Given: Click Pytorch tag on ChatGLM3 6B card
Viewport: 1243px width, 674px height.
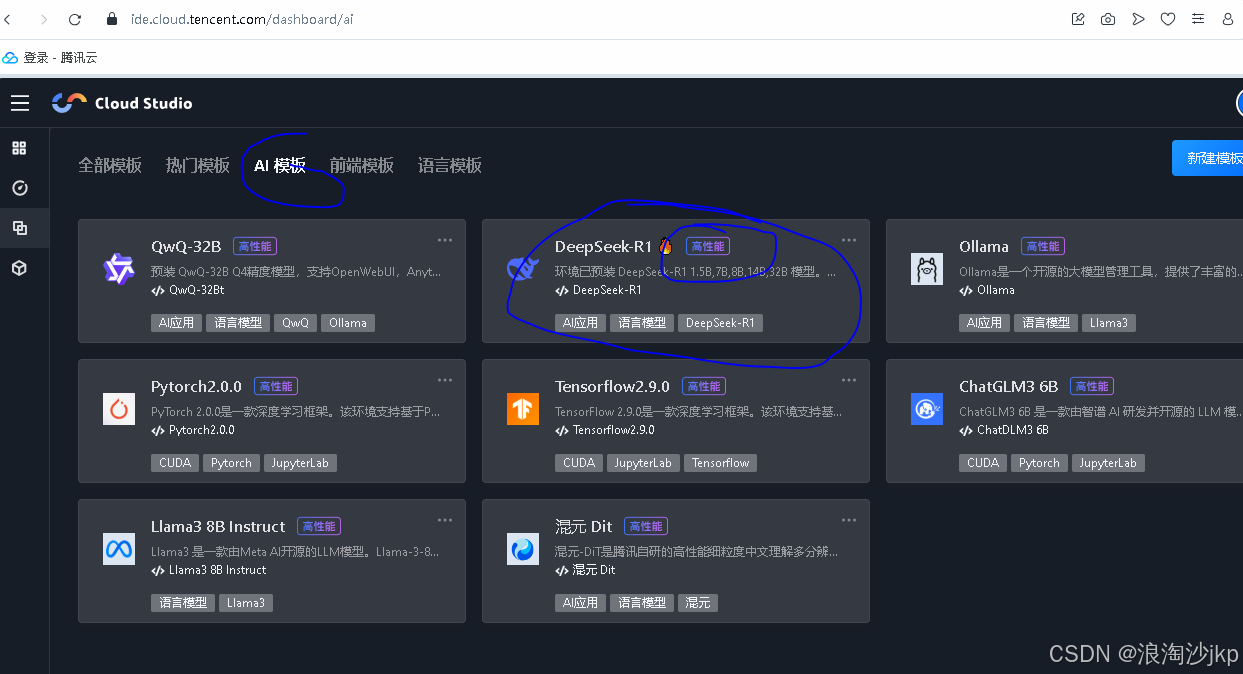Looking at the screenshot, I should (x=1039, y=463).
